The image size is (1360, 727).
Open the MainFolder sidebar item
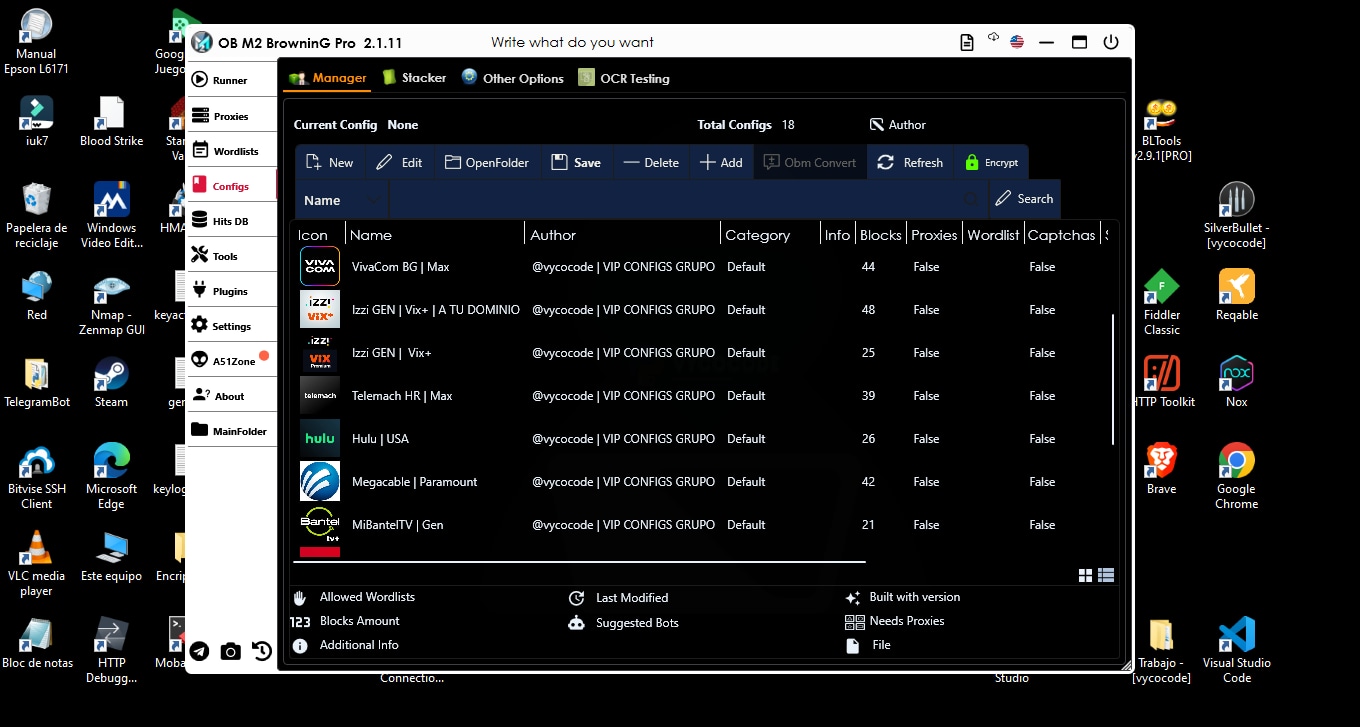[x=231, y=431]
